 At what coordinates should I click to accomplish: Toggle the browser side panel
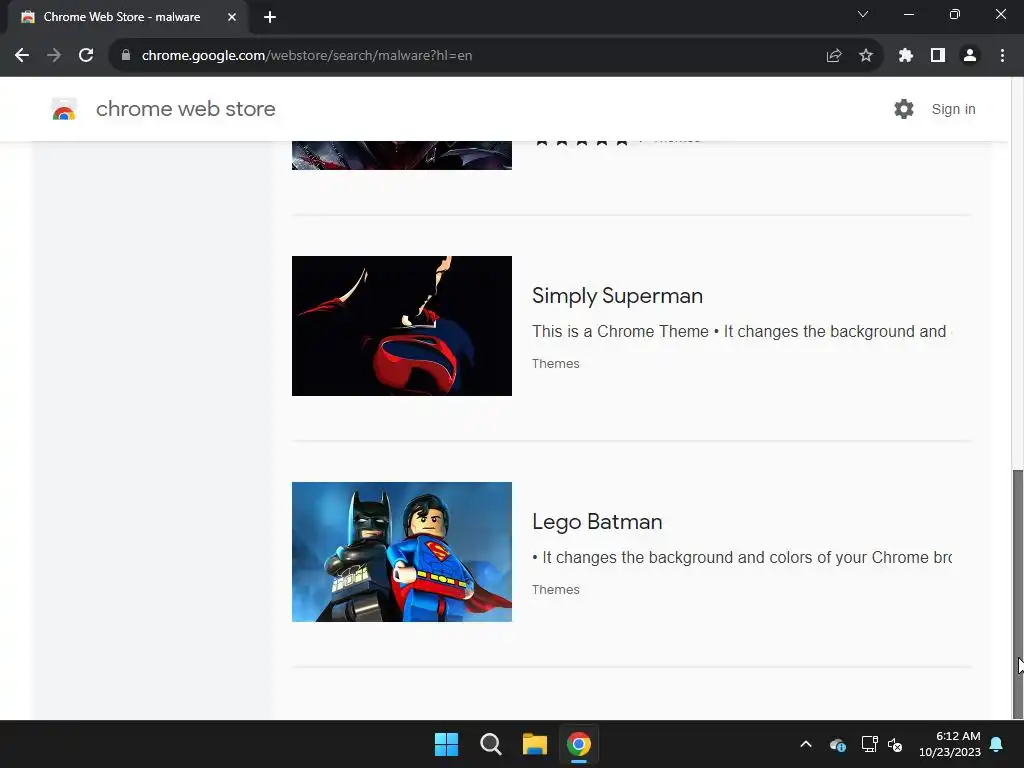click(x=938, y=56)
